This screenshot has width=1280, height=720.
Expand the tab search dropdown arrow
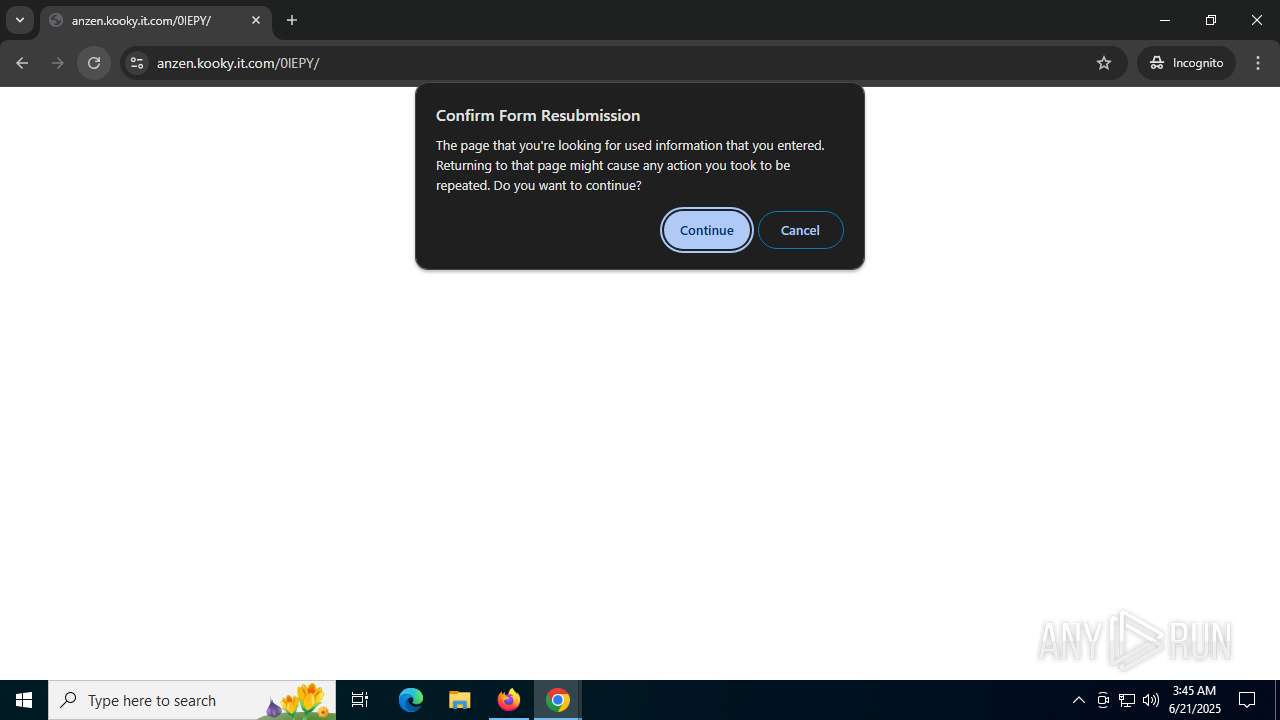point(19,20)
